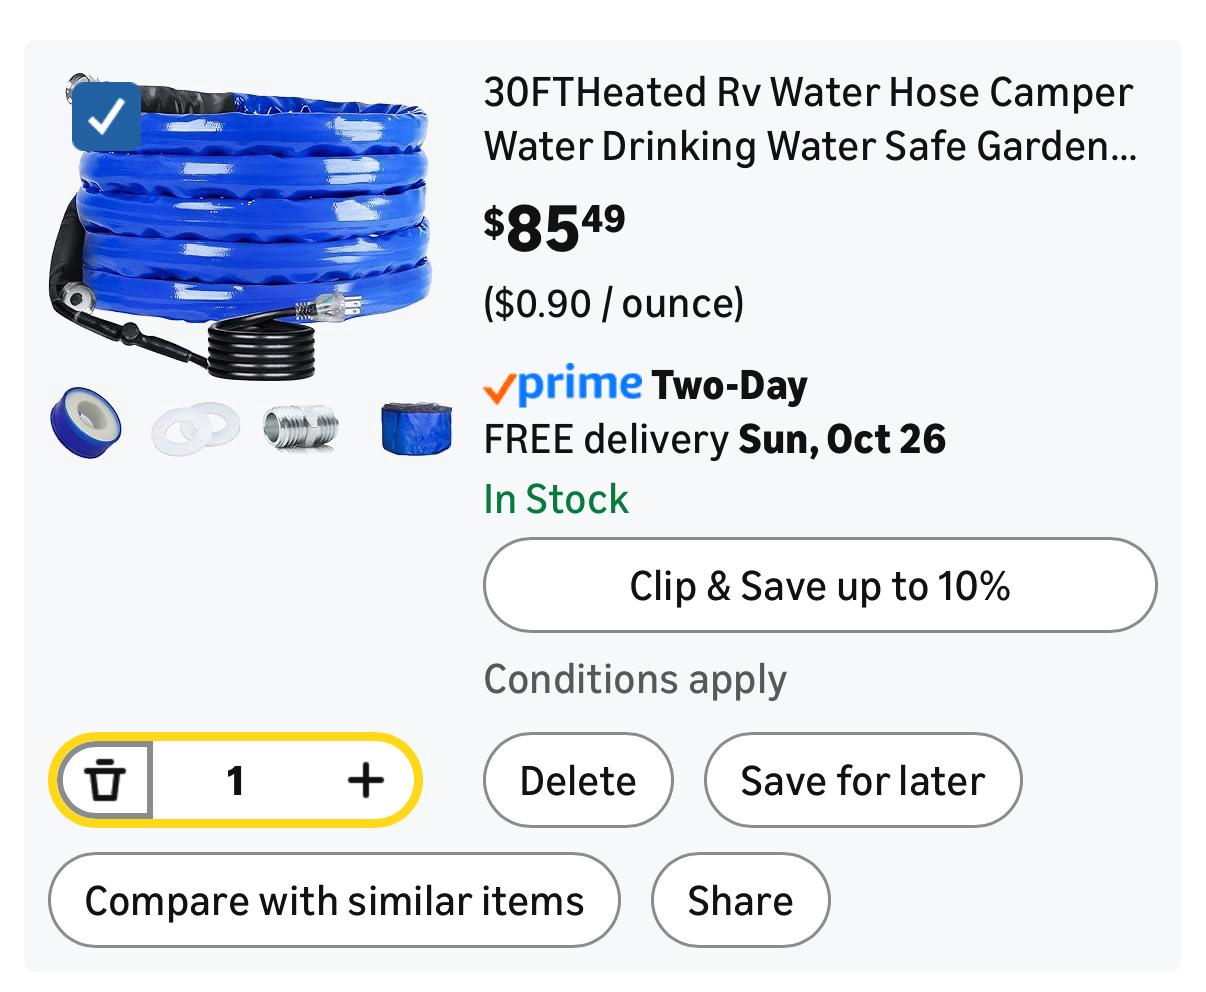Select the metal hose fitting thumbnail
Viewport: 1206px width, 992px height.
click(x=301, y=427)
